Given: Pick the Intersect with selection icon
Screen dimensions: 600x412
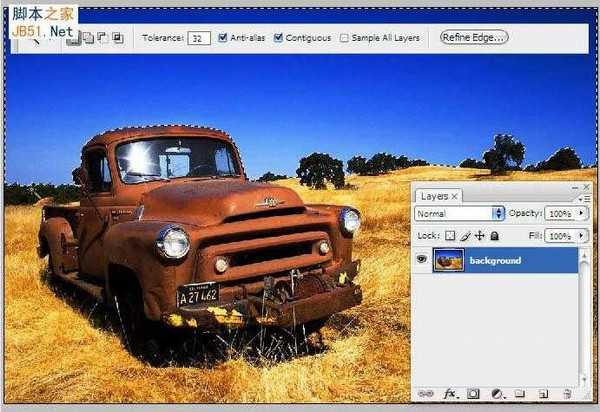Looking at the screenshot, I should [x=117, y=37].
